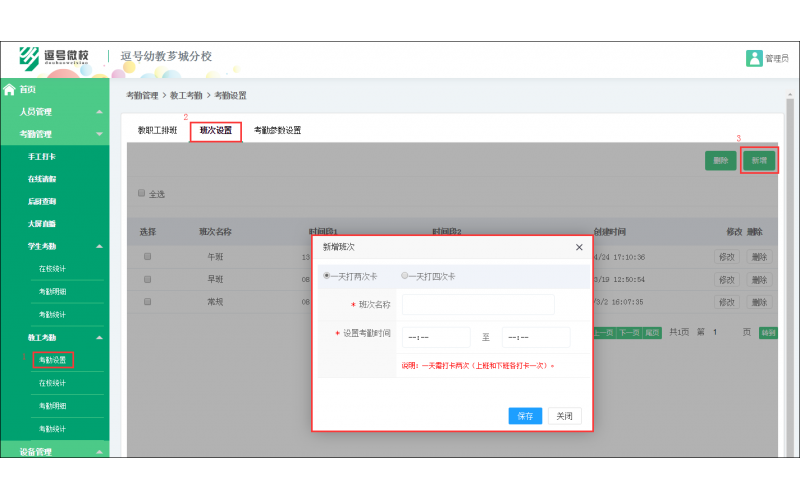Open 在校统计 under 教工考勤
800x500 pixels.
53,383
